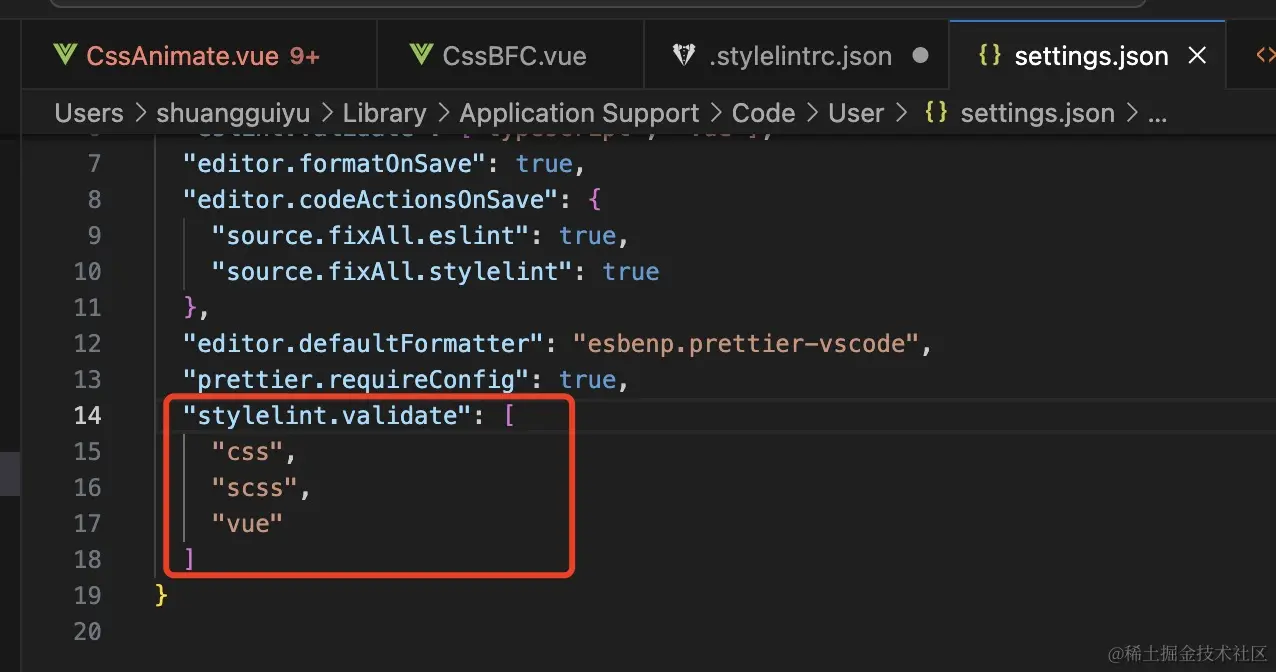Image resolution: width=1276 pixels, height=672 pixels.
Task: Select the true value of editor.formatOnSave
Action: click(x=544, y=163)
